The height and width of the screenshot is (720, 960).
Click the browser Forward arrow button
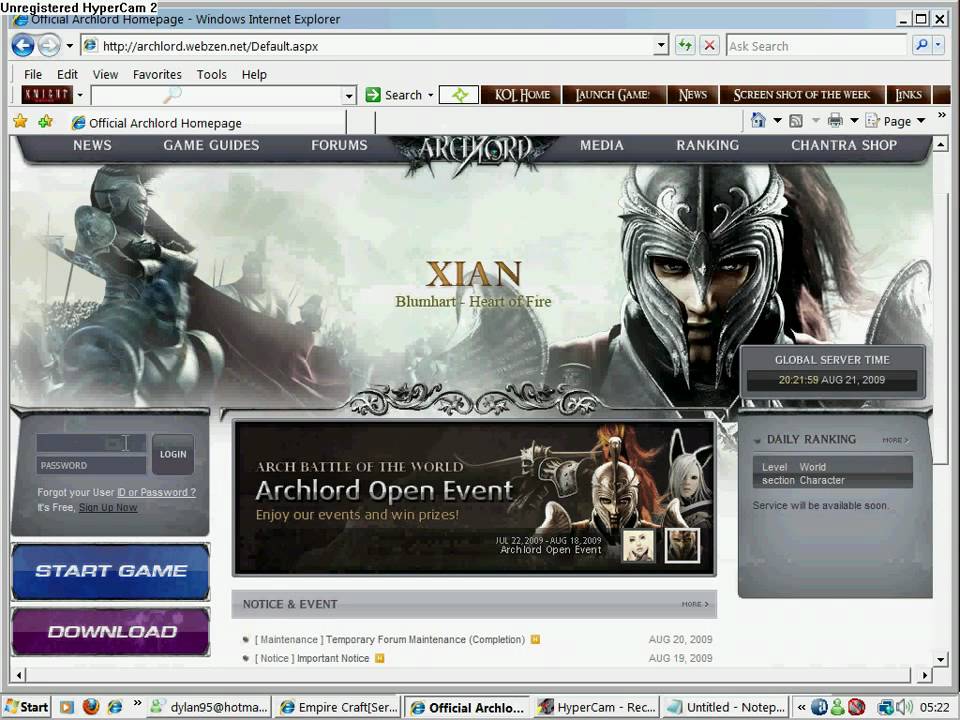(x=49, y=45)
